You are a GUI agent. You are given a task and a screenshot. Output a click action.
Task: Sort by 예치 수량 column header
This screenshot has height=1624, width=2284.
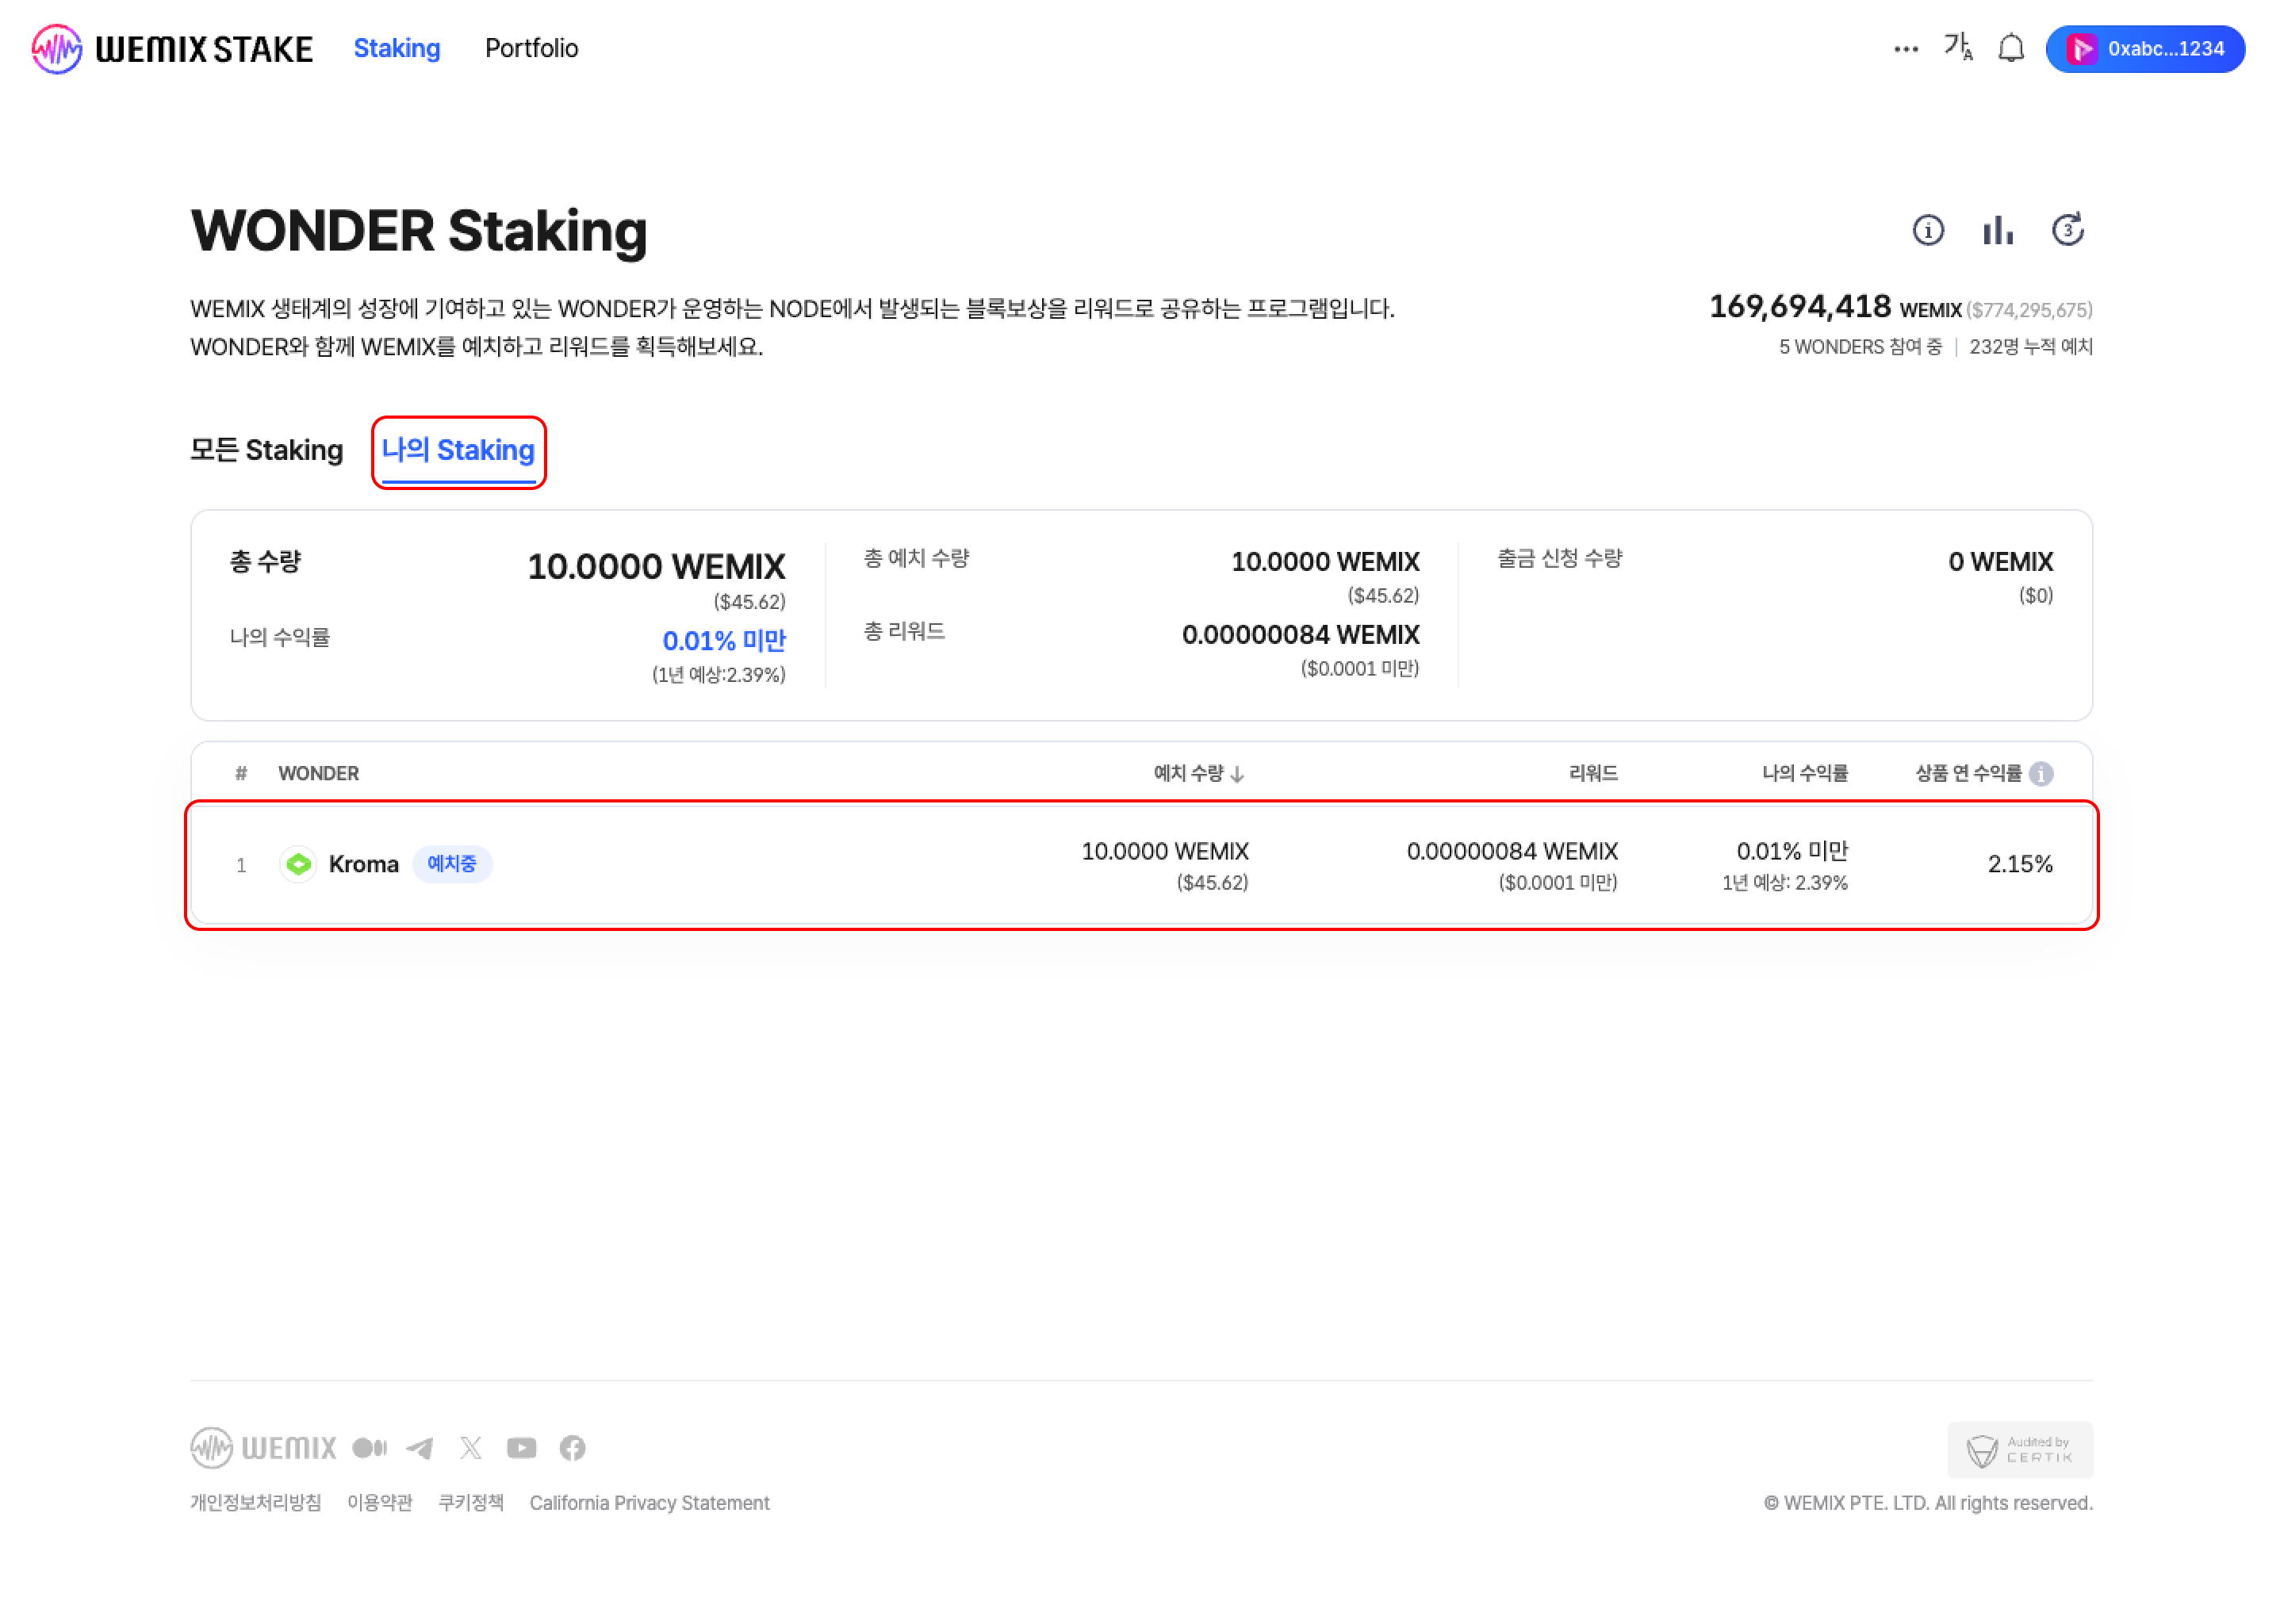pos(1197,773)
